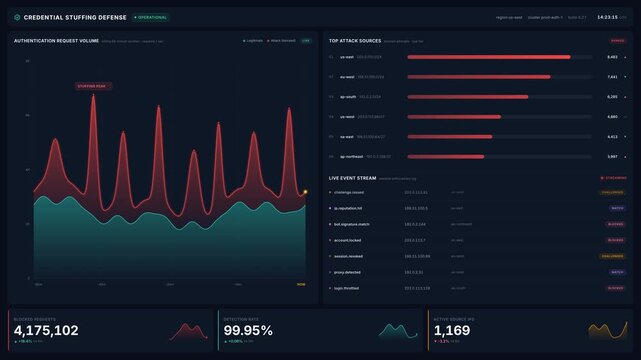This screenshot has height=360, width=641.
Task: Open the session.revoked event row
Action: [x=478, y=256]
